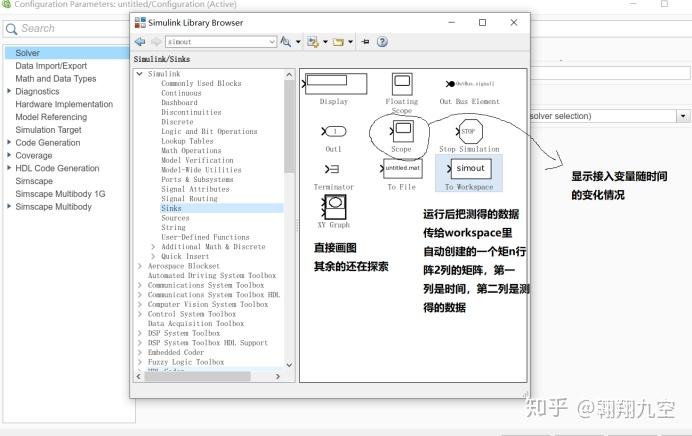Select the DSP System Toolbox library

(184, 333)
